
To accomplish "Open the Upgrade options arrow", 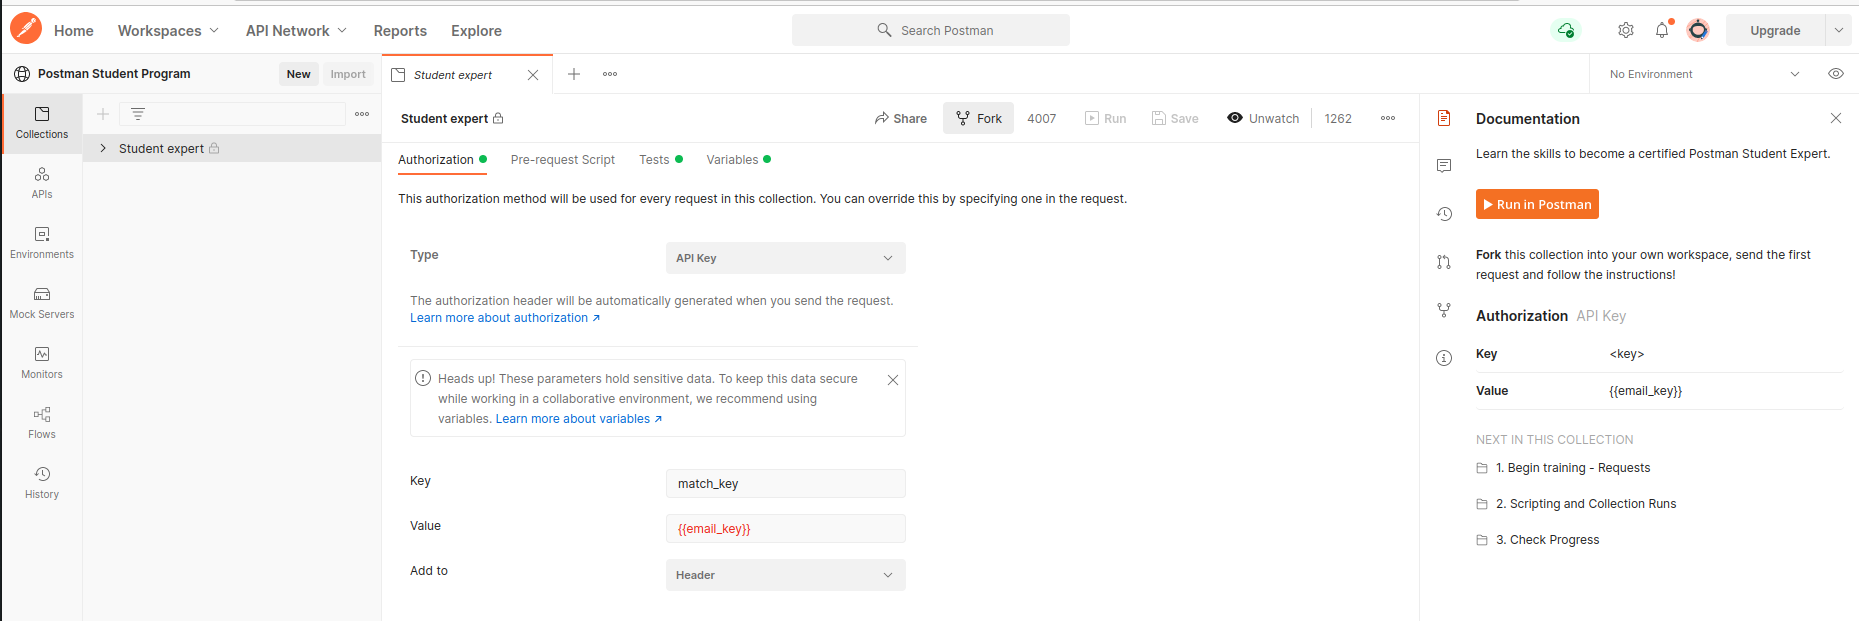I will [1838, 30].
